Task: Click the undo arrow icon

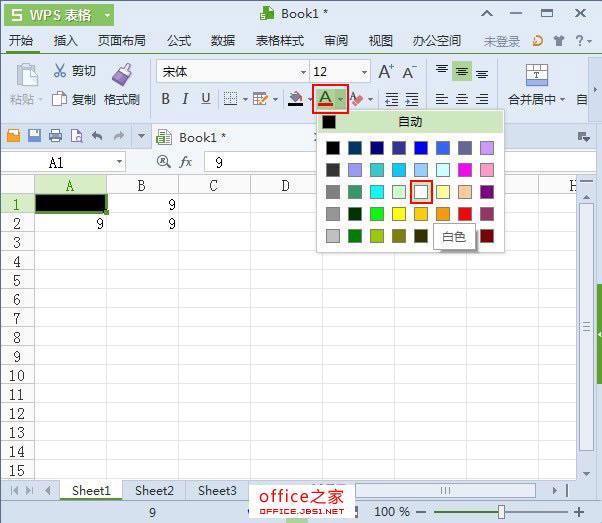Action: tap(97, 137)
